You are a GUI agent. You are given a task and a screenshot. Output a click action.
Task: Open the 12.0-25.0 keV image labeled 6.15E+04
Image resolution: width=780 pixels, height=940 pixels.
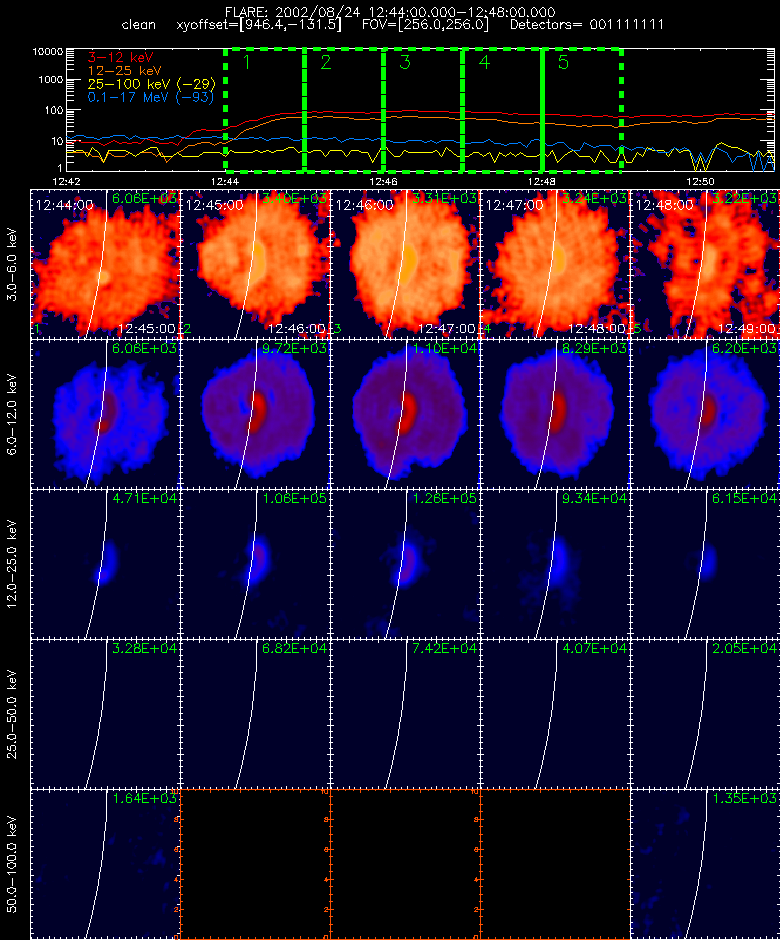(x=705, y=564)
